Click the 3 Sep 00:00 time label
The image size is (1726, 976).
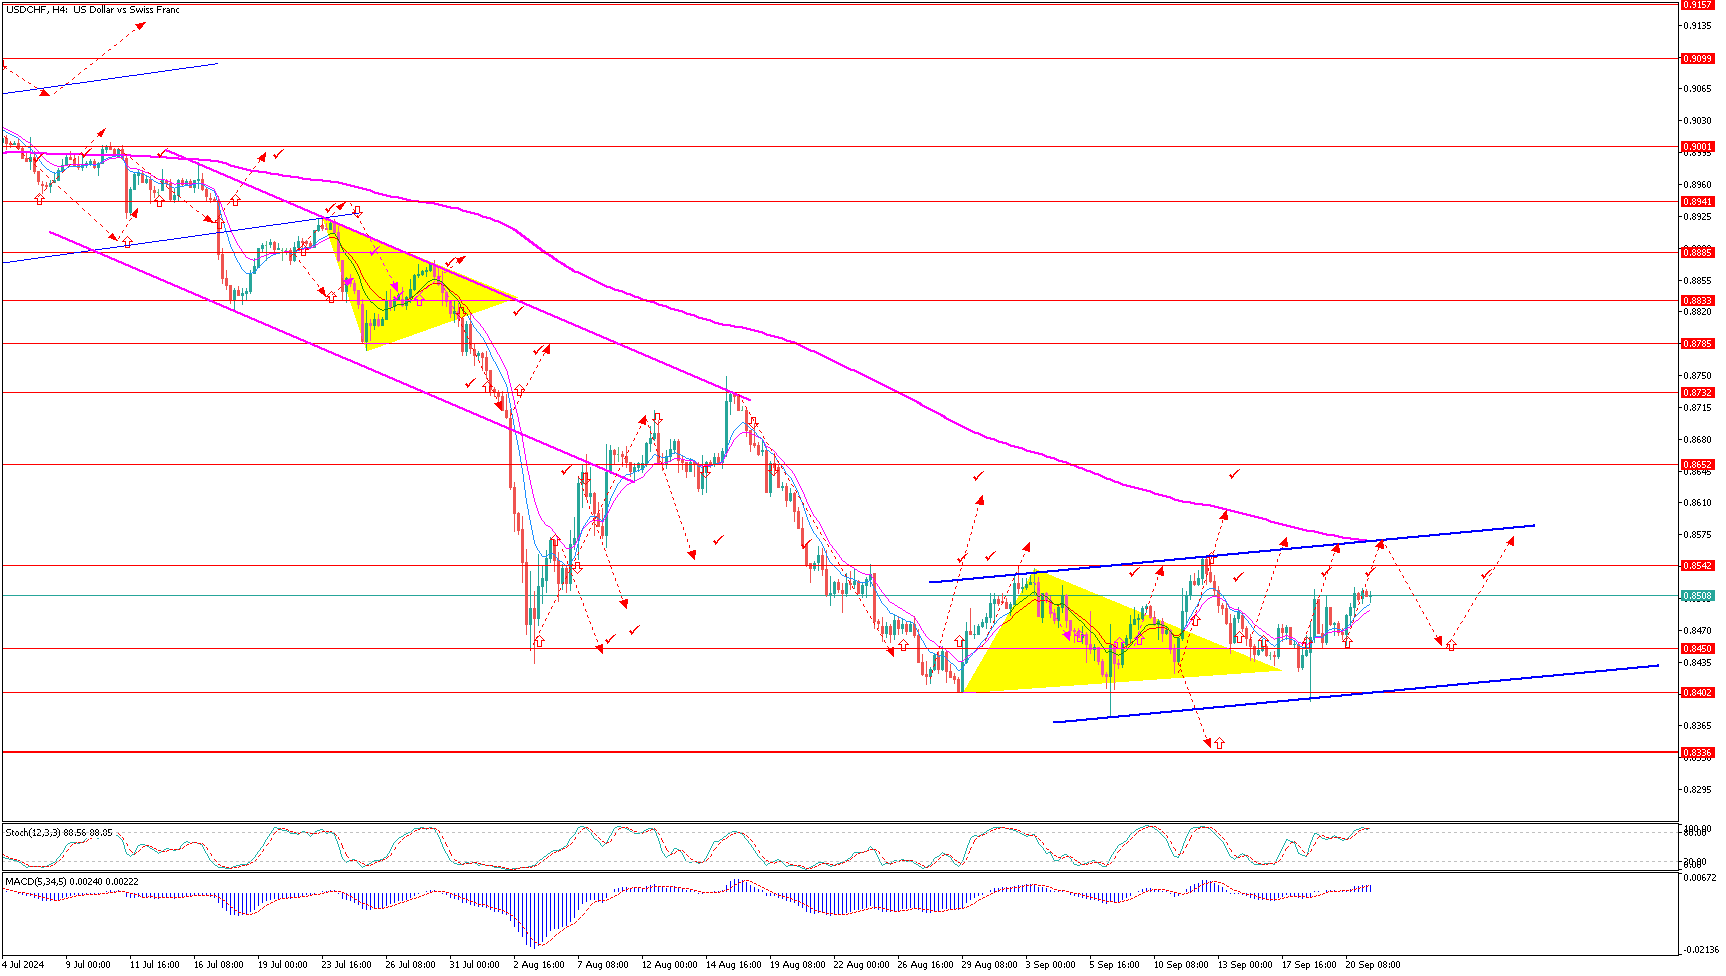(1051, 965)
